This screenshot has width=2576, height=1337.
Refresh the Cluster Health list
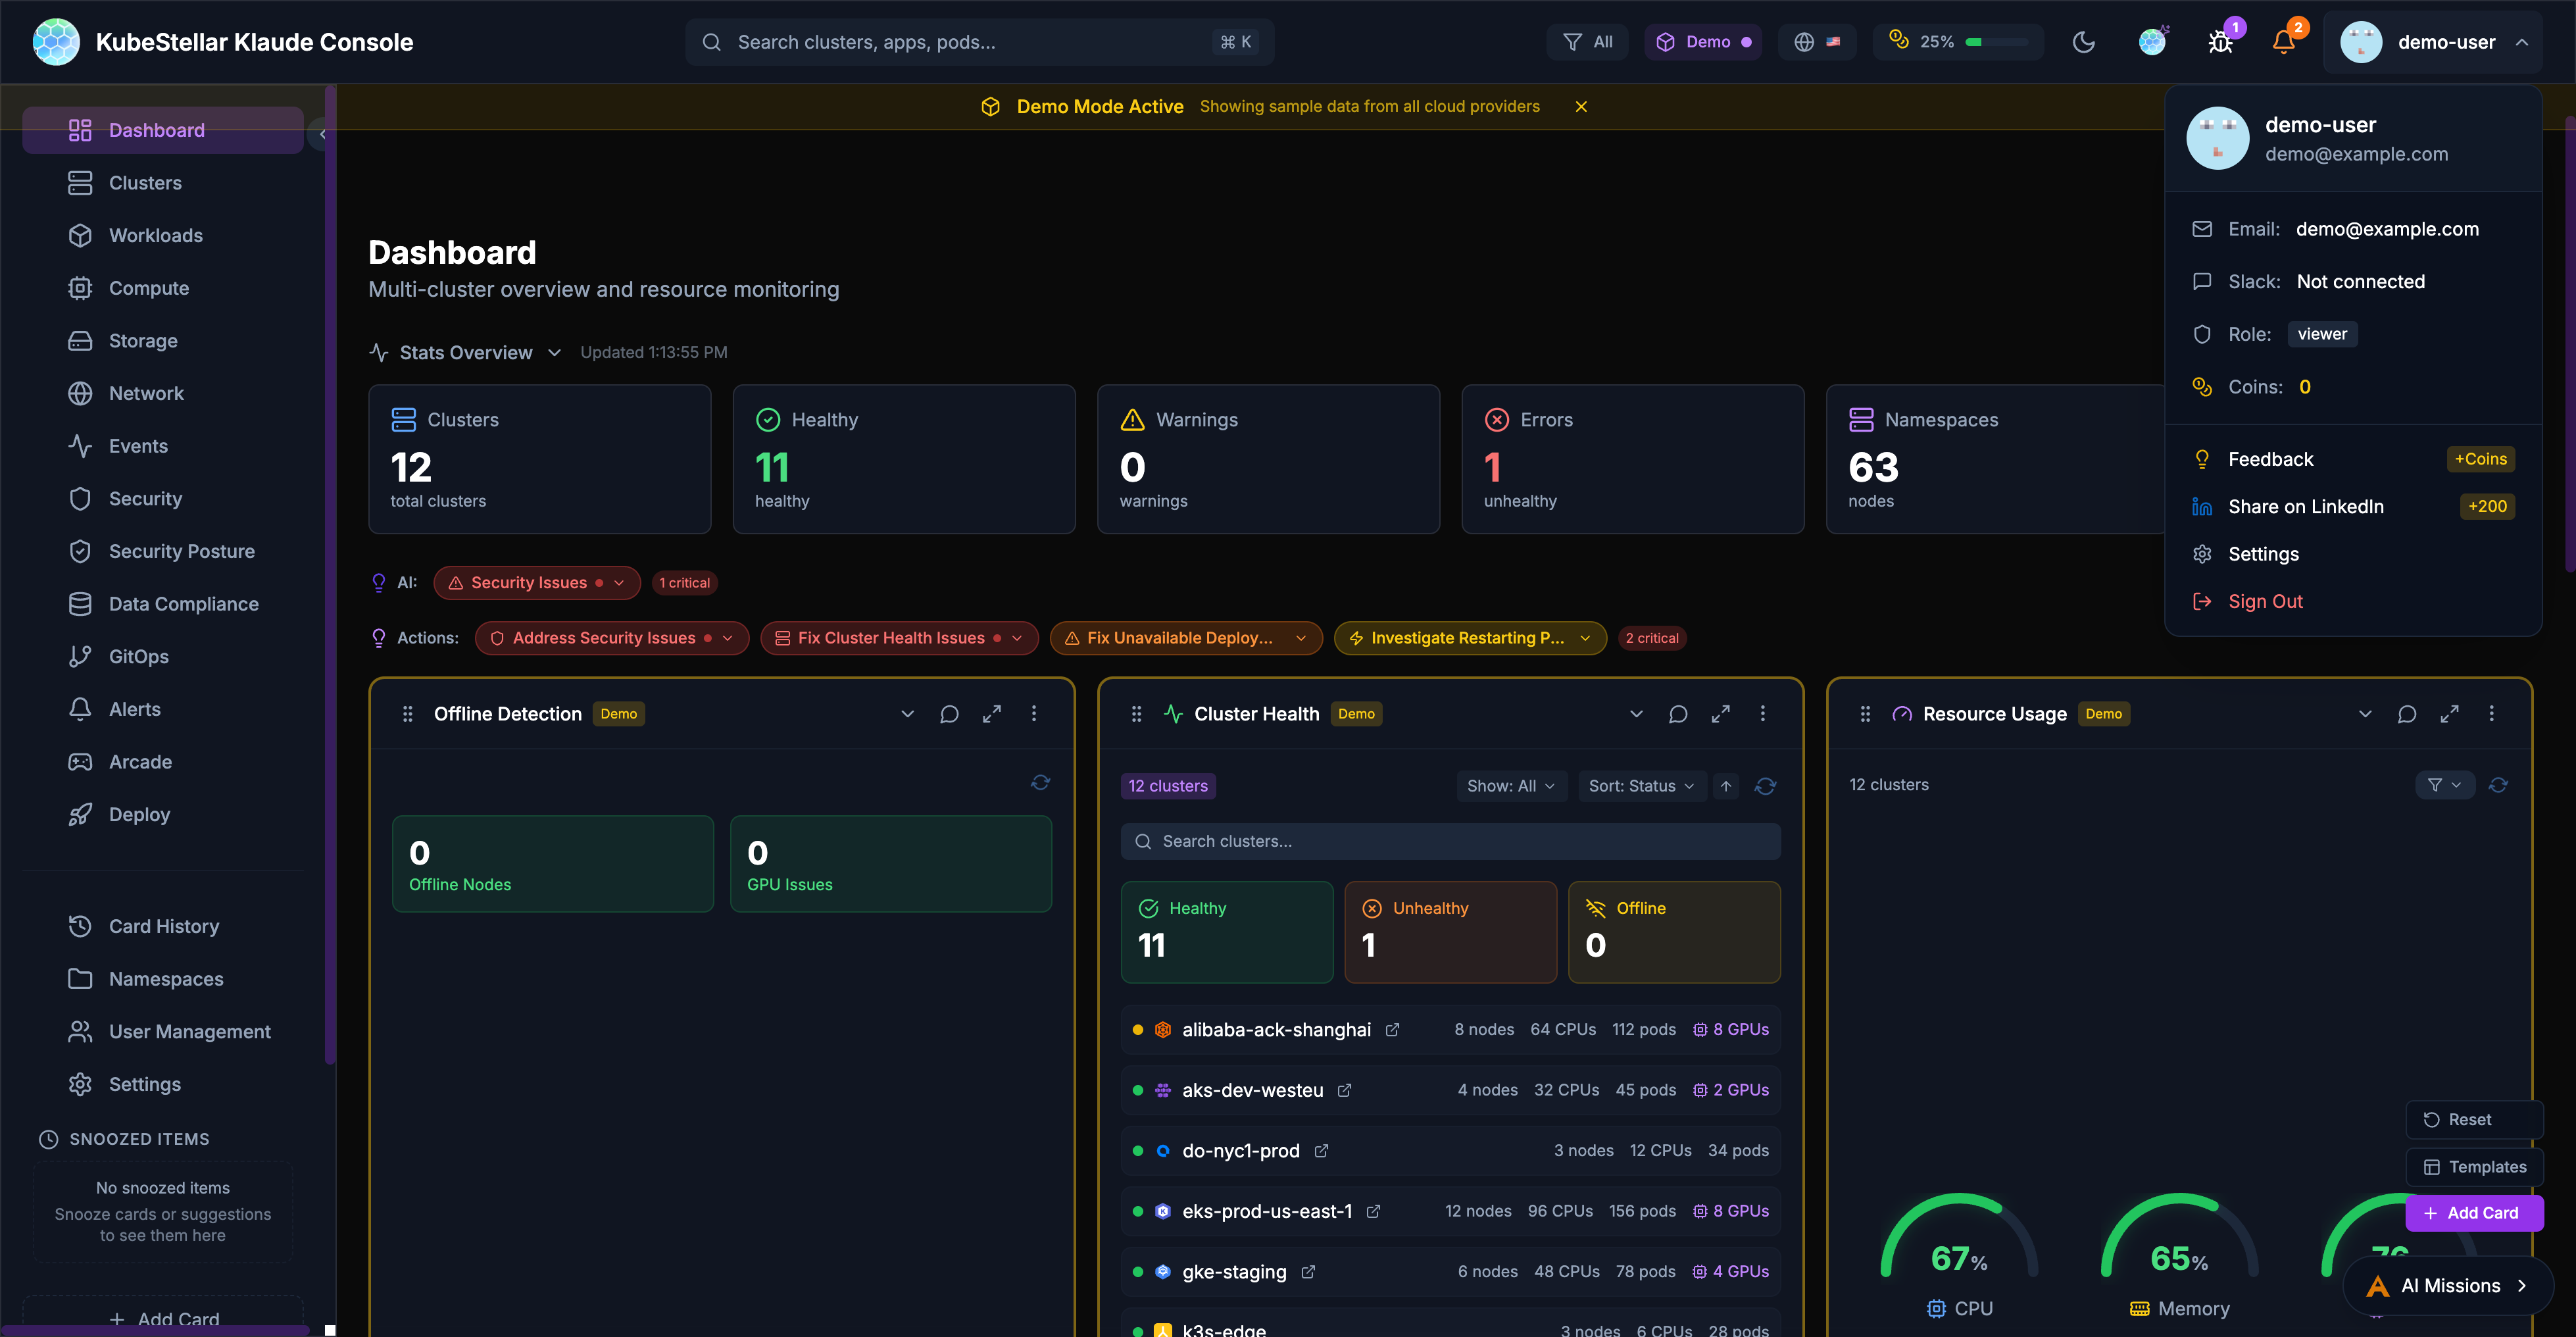tap(1765, 786)
